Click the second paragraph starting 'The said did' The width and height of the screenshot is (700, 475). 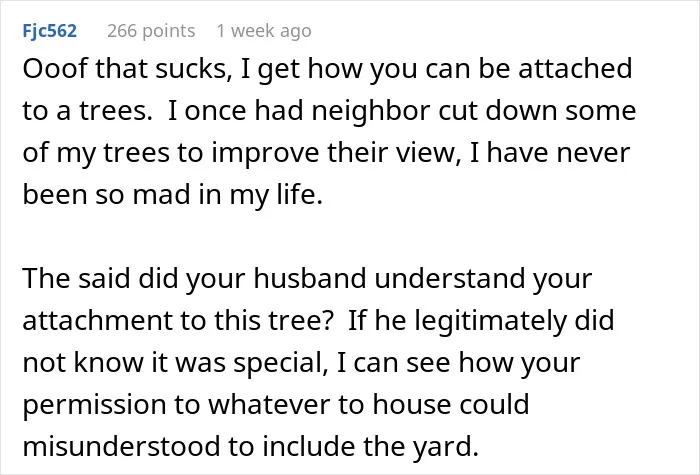(319, 362)
